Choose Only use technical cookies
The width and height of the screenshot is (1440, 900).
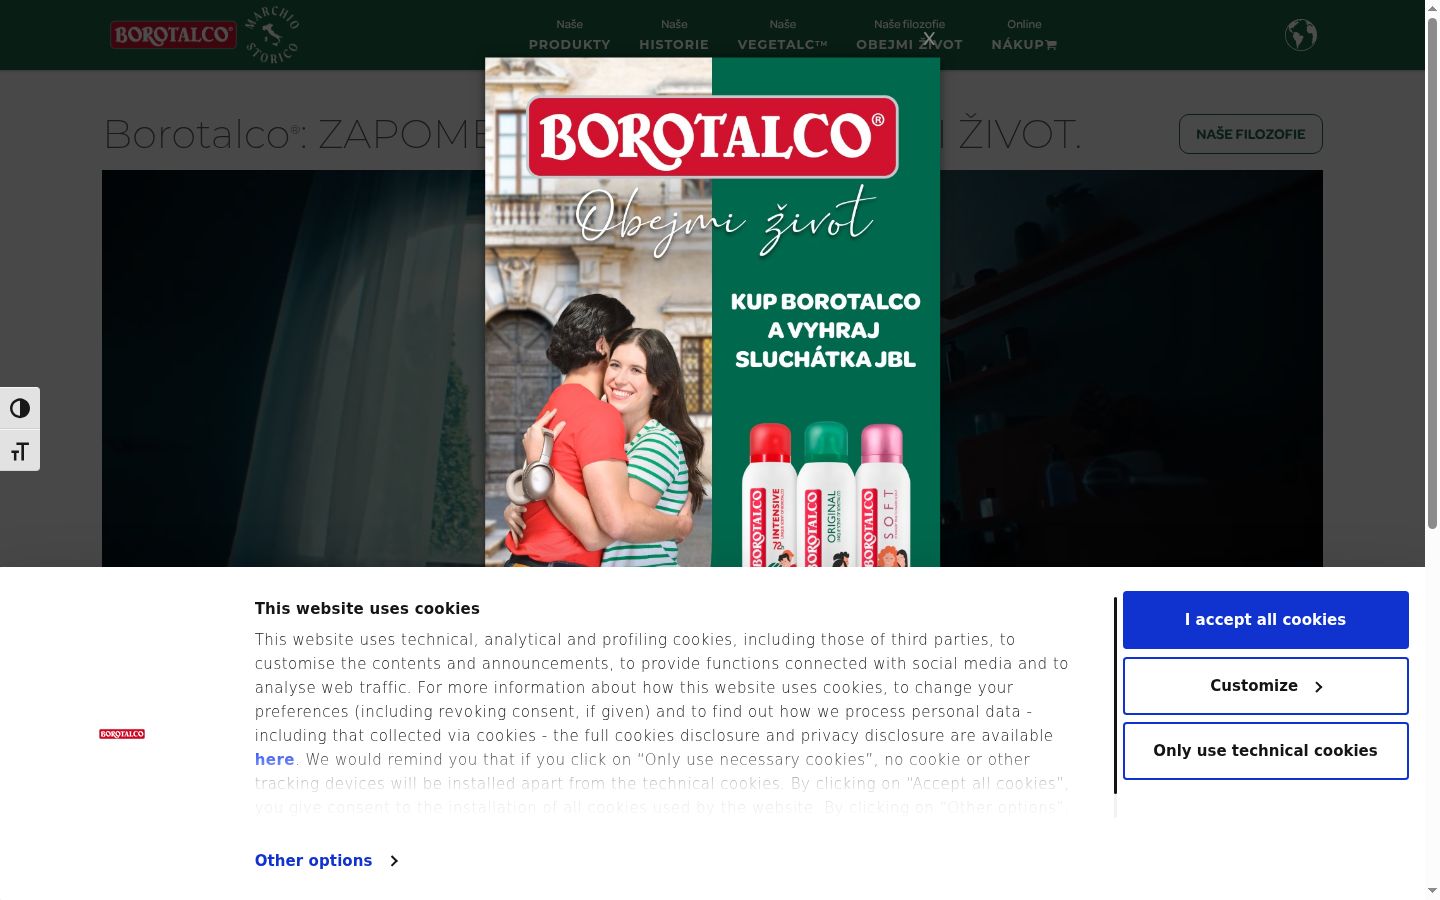pos(1265,751)
